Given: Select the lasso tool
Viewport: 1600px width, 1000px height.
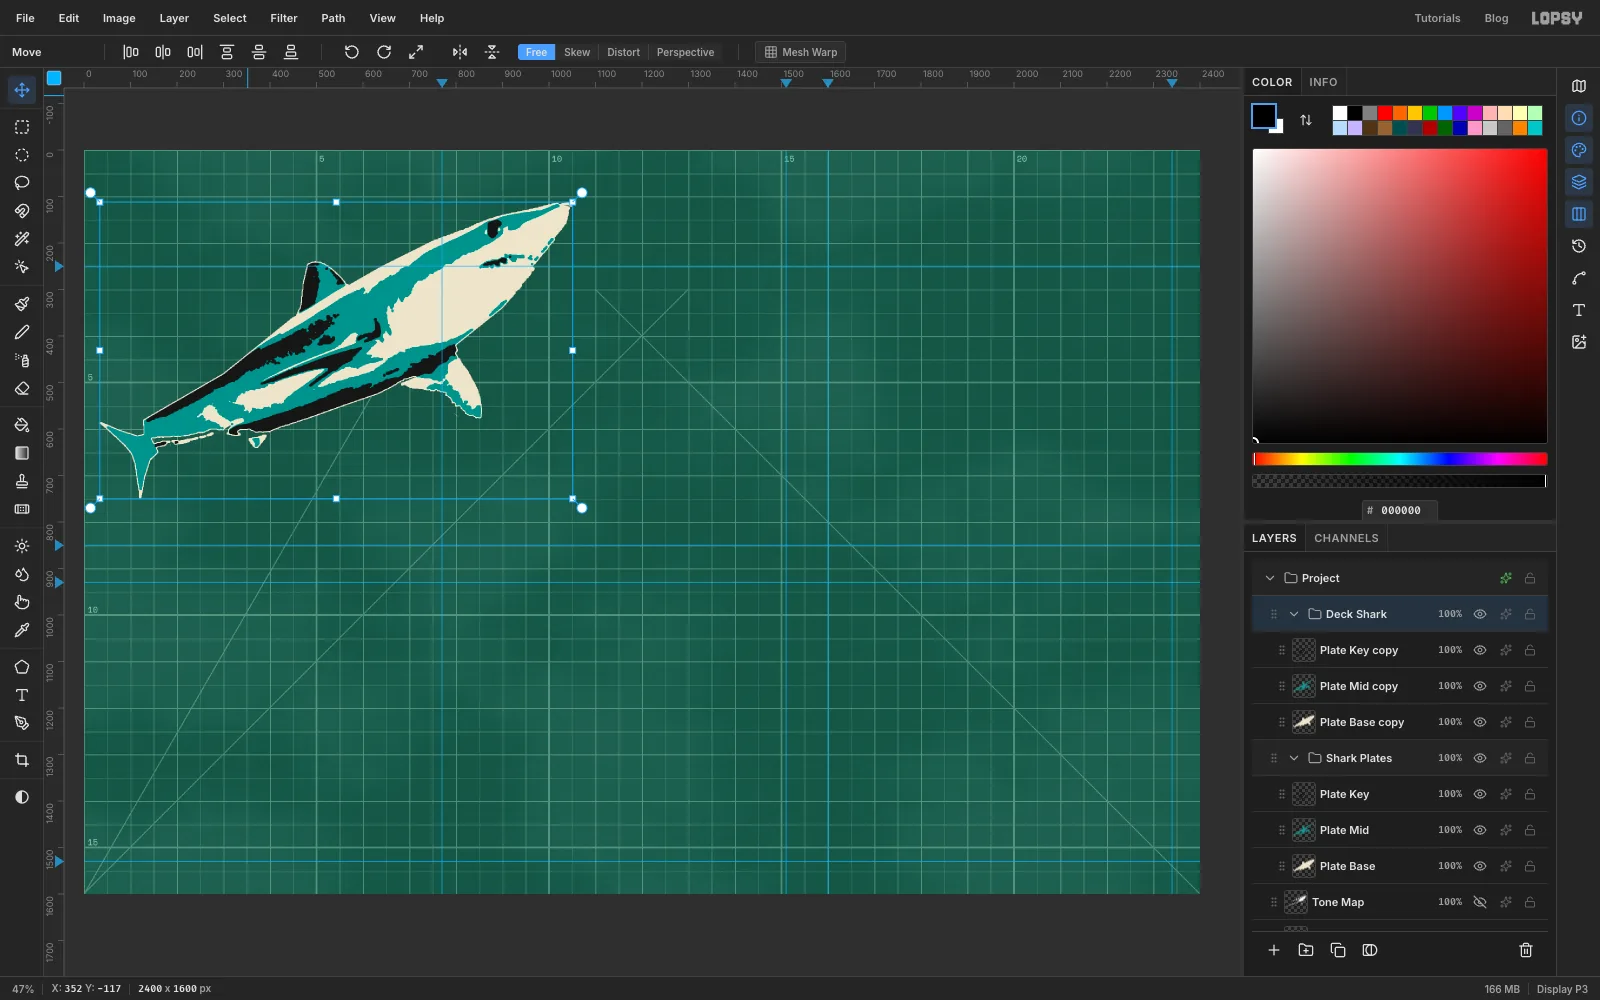Looking at the screenshot, I should click(22, 183).
